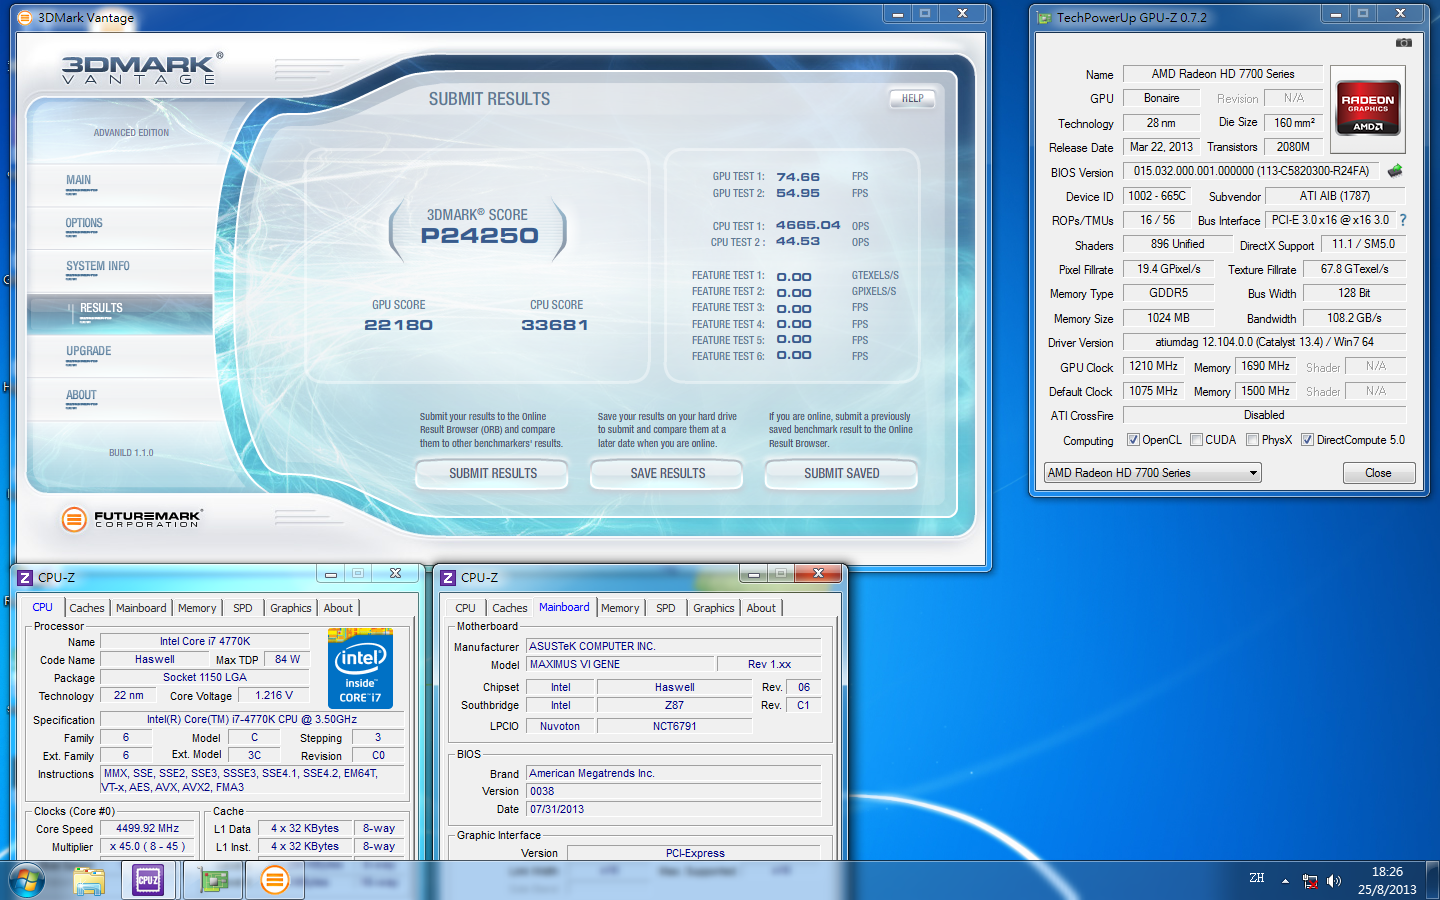This screenshot has width=1440, height=900.
Task: Switch to CPU-Z from the taskbar
Action: click(x=148, y=880)
